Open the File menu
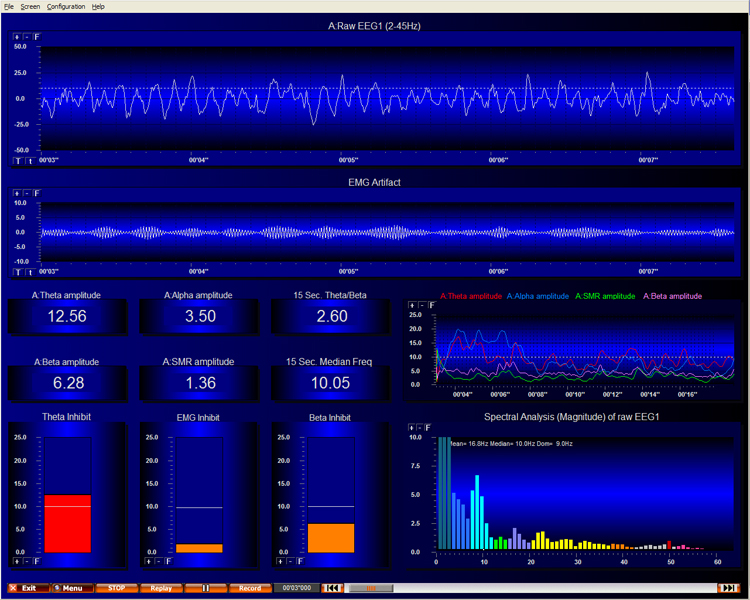750x600 pixels. tap(9, 6)
